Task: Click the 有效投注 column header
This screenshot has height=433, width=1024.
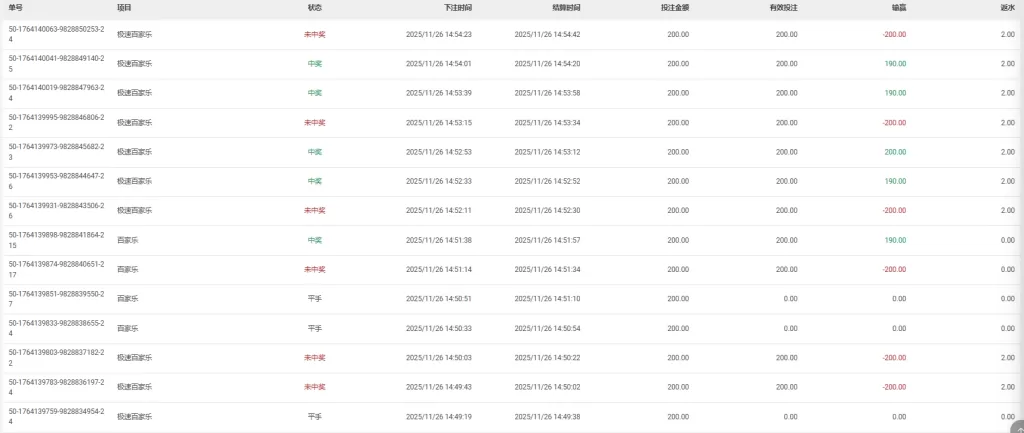Action: 783,7
